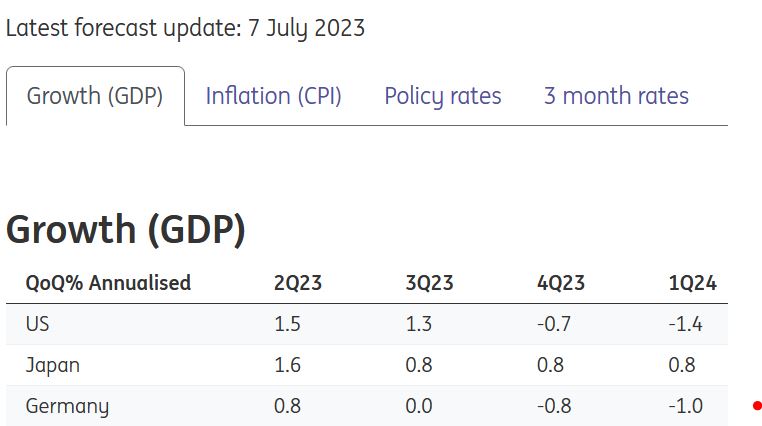The width and height of the screenshot is (762, 426).
Task: Click the latest forecast update date text
Action: [185, 27]
